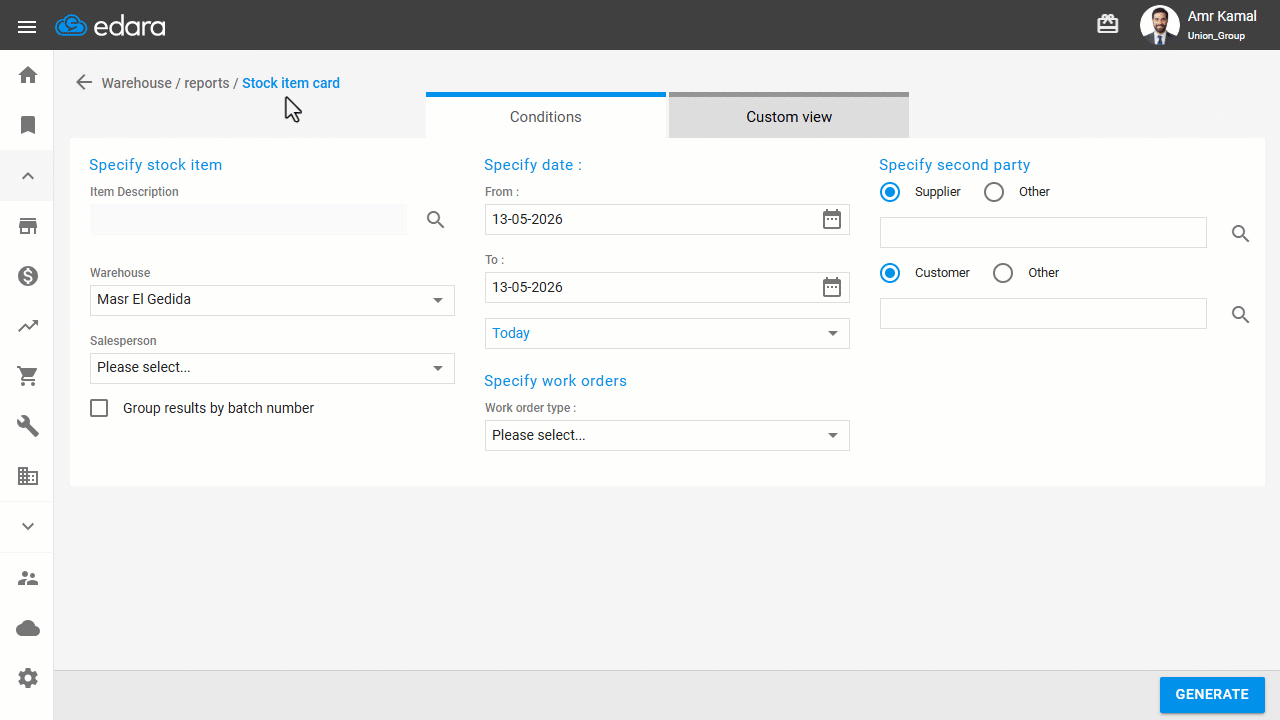Select Other radio next to Supplier
Image resolution: width=1280 pixels, height=720 pixels.
(994, 192)
